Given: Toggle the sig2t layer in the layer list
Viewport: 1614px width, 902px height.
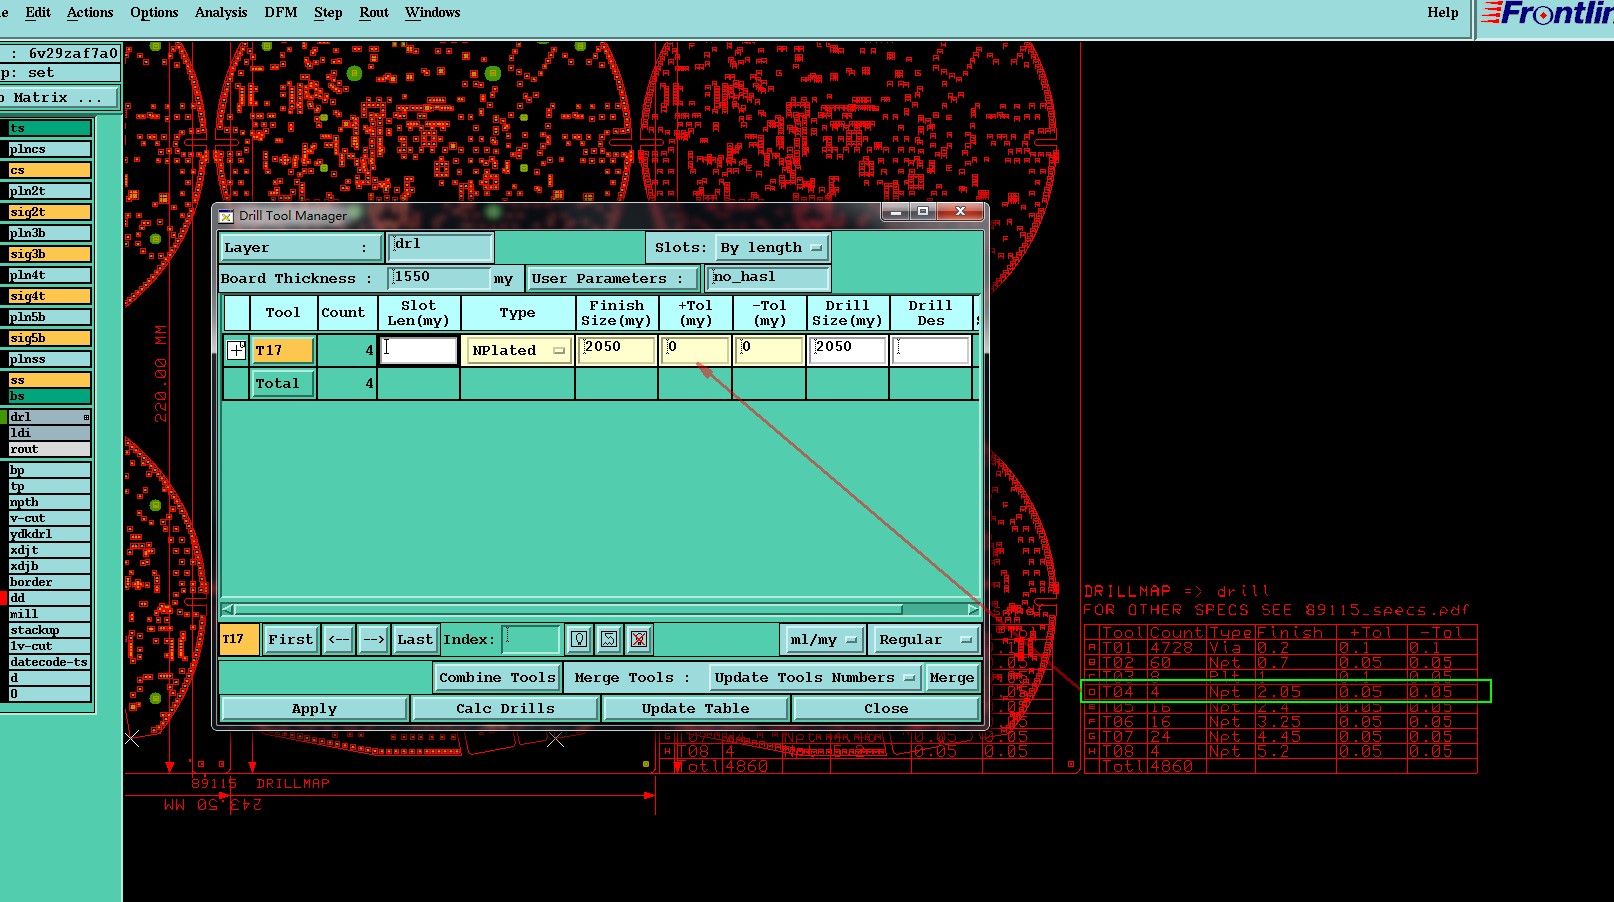Looking at the screenshot, I should pyautogui.click(x=49, y=212).
